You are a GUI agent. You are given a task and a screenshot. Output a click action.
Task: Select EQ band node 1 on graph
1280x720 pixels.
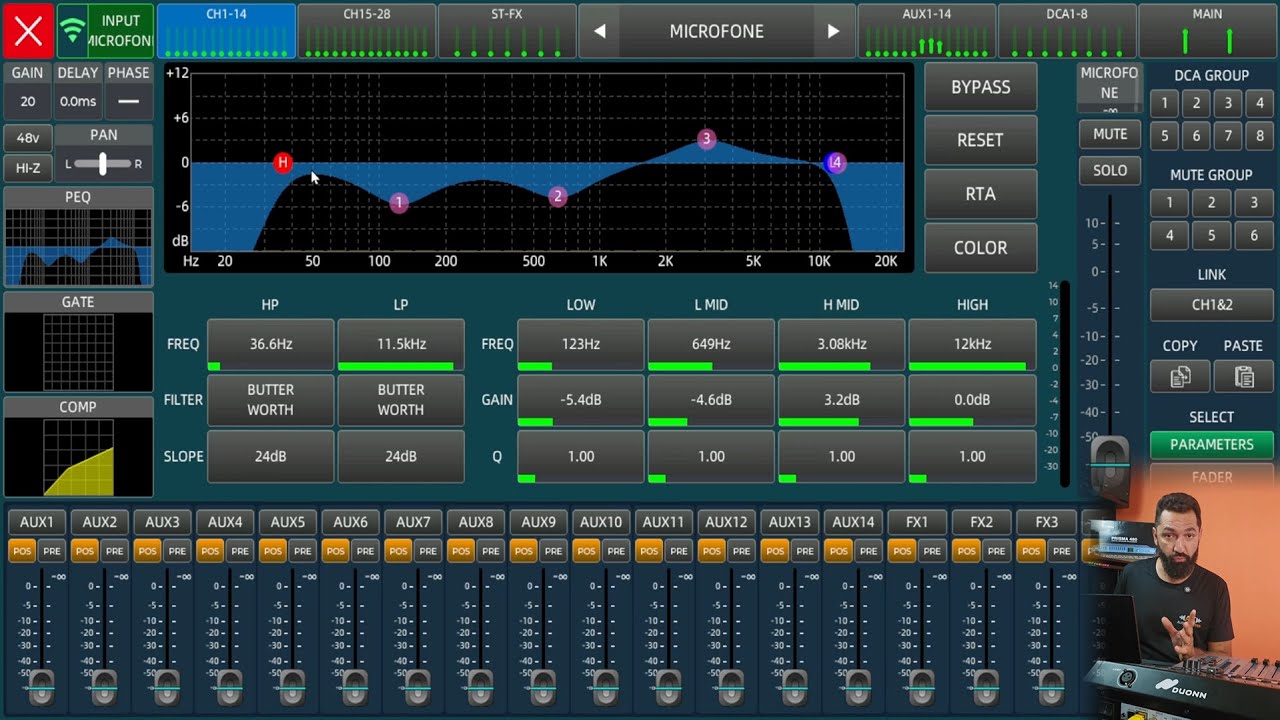coord(399,203)
